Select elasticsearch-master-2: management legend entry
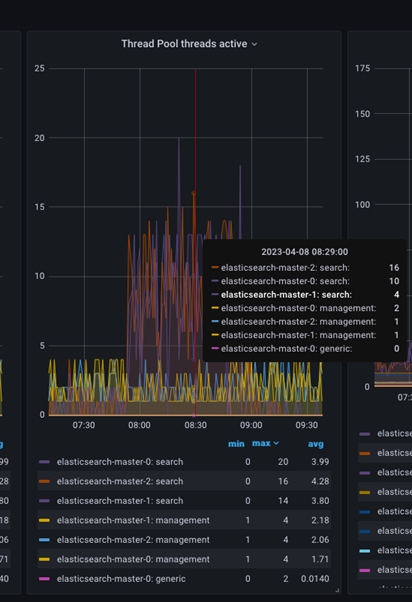This screenshot has width=412, height=602. (x=133, y=540)
